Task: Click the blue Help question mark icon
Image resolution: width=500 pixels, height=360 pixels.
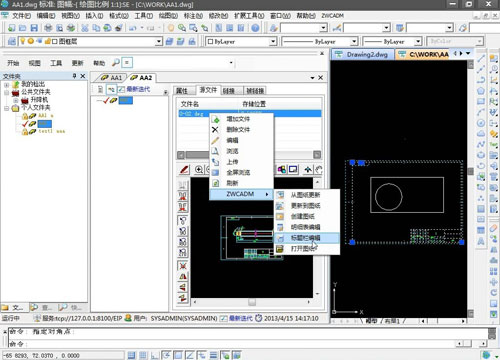Action: pos(255,28)
